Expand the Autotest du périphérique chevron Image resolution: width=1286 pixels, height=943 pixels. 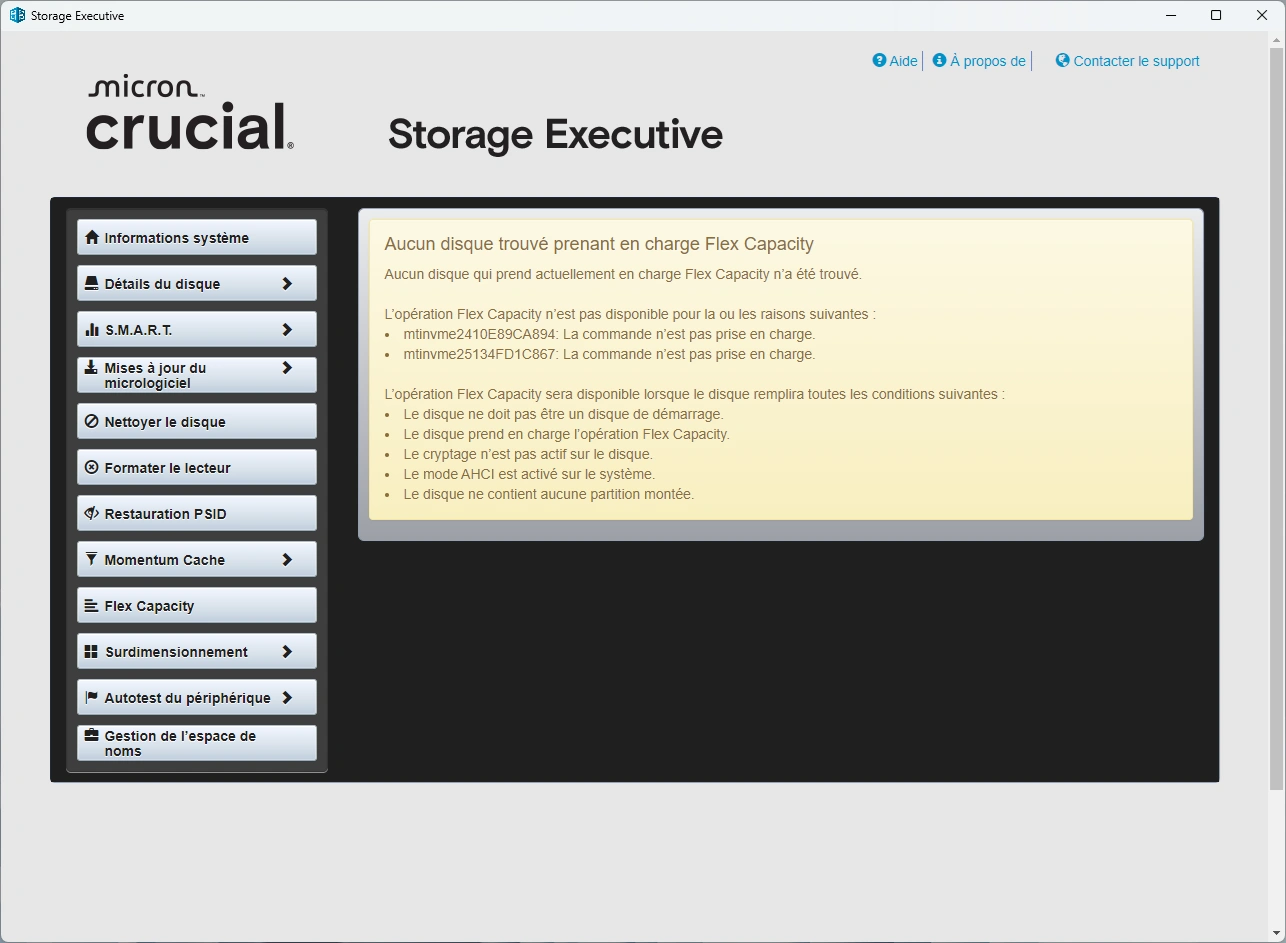click(287, 697)
